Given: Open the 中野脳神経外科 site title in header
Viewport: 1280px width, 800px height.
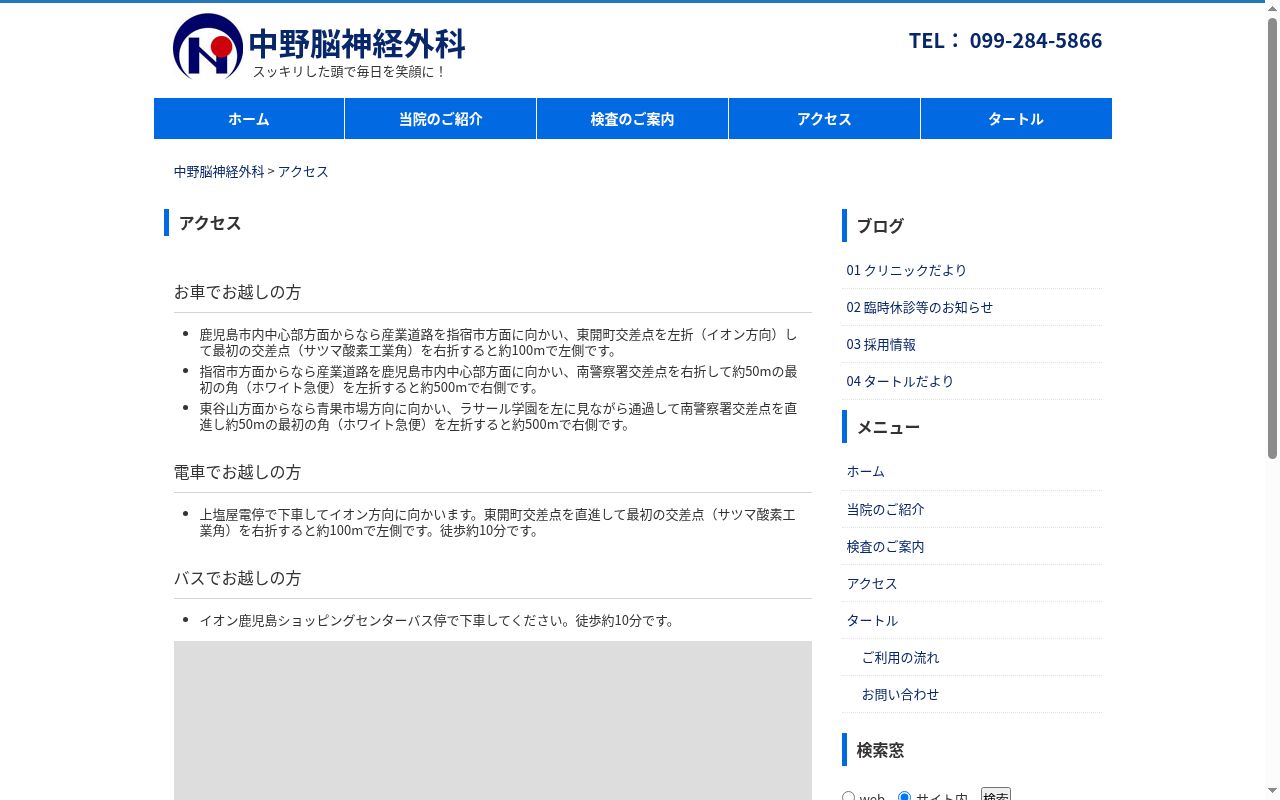Looking at the screenshot, I should pyautogui.click(x=356, y=43).
